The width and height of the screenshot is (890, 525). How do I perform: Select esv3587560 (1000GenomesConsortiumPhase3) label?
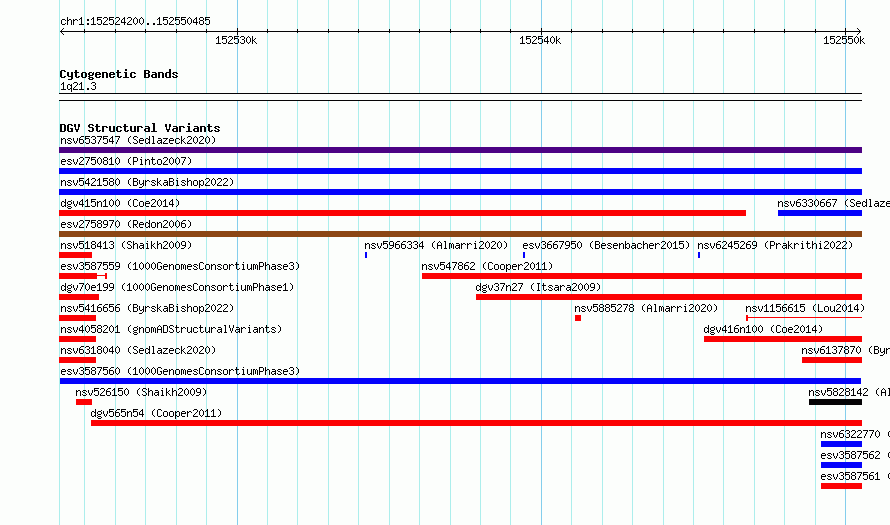click(180, 371)
